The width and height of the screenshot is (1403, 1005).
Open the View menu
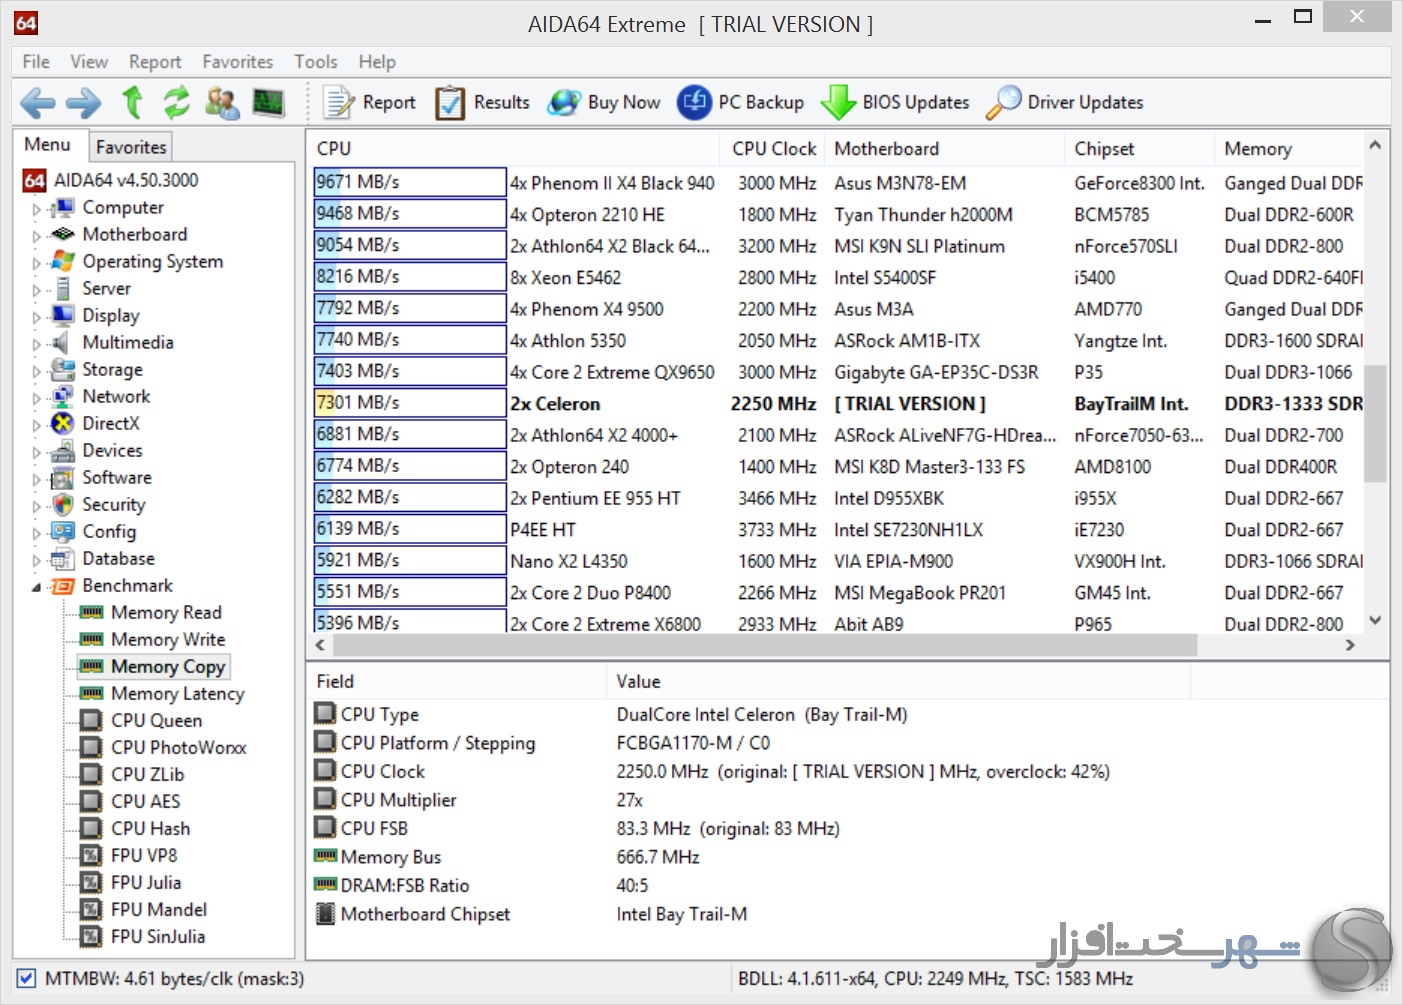point(89,62)
